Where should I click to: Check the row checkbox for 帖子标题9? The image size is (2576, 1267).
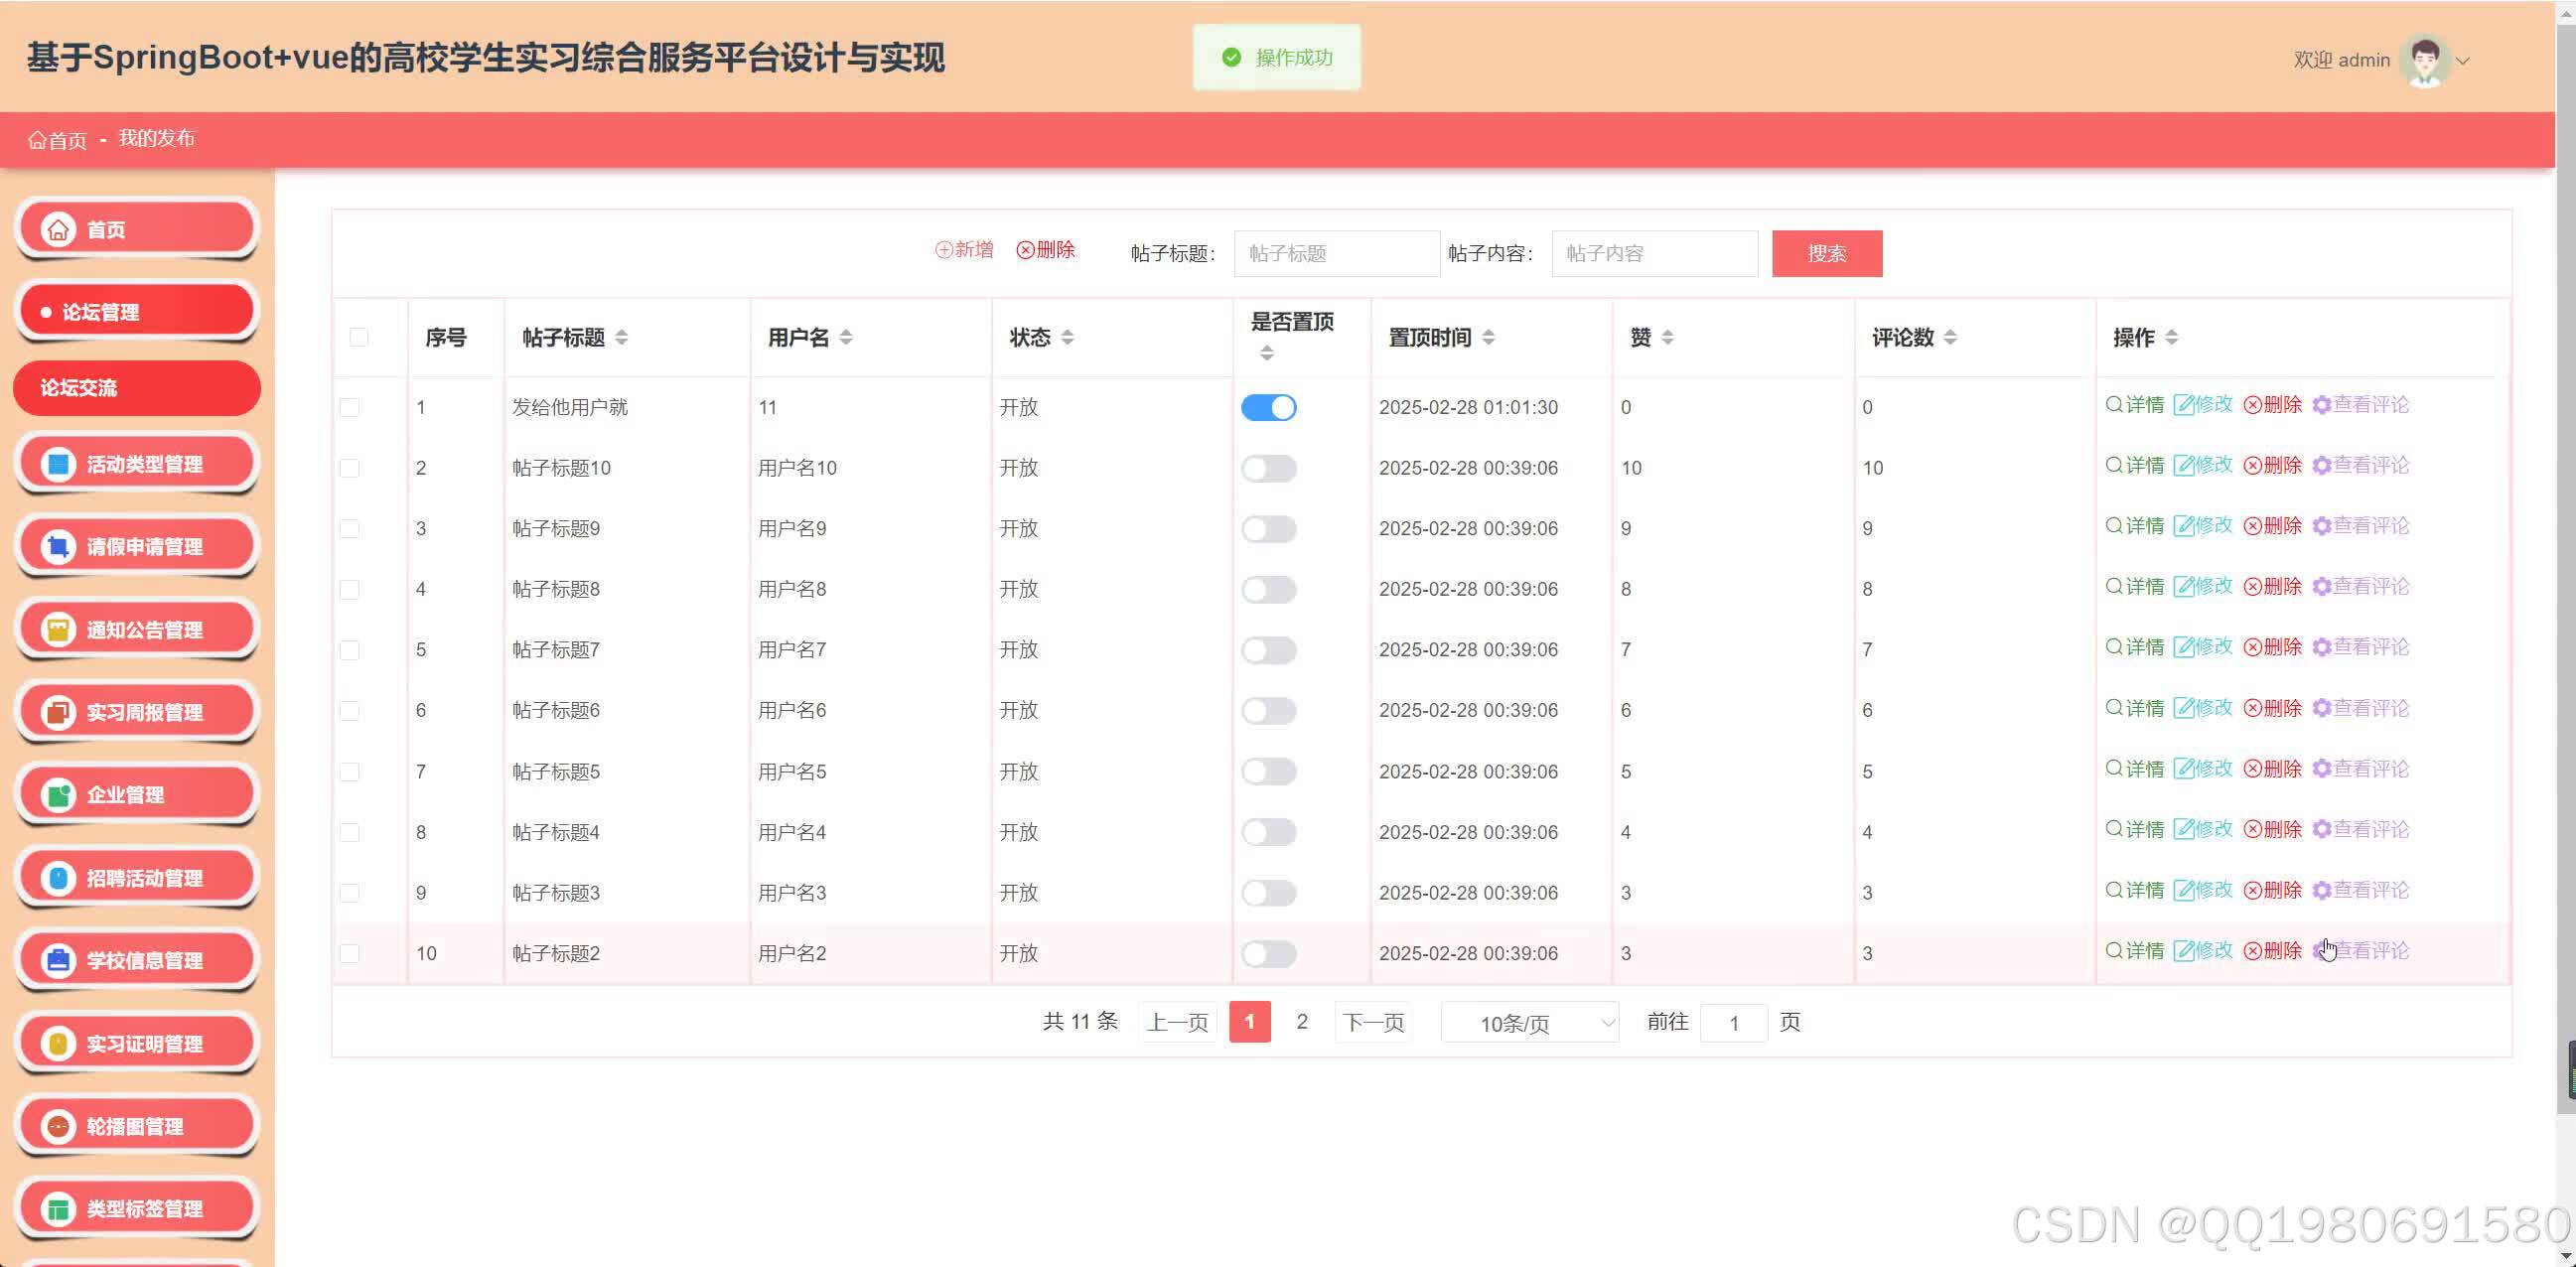pos(349,528)
